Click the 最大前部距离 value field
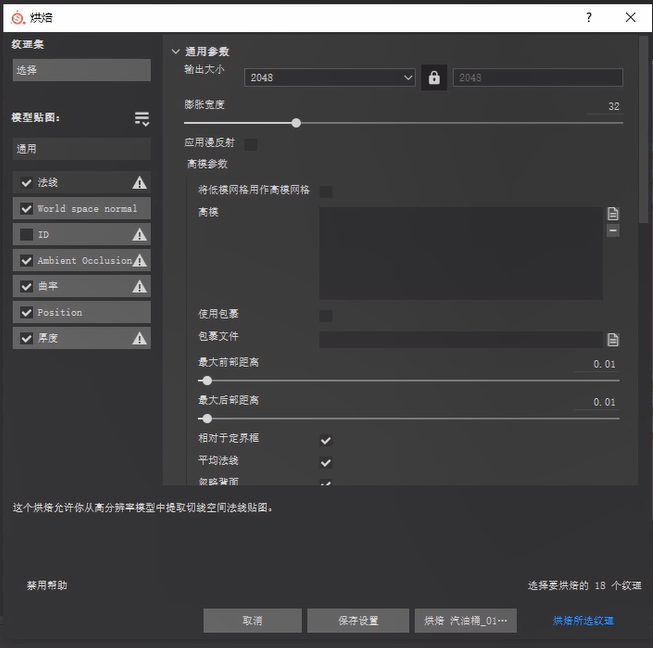Image resolution: width=653 pixels, height=648 pixels. coord(598,365)
